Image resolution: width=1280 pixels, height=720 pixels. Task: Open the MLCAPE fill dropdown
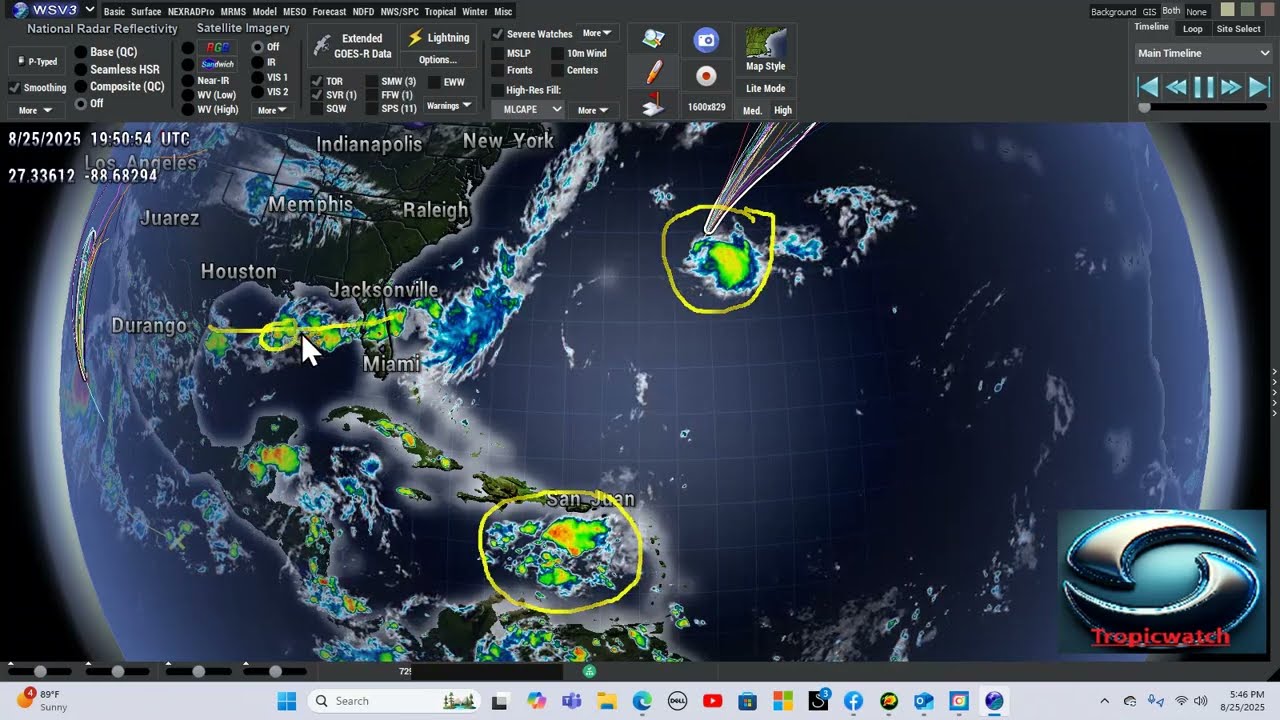pos(530,109)
